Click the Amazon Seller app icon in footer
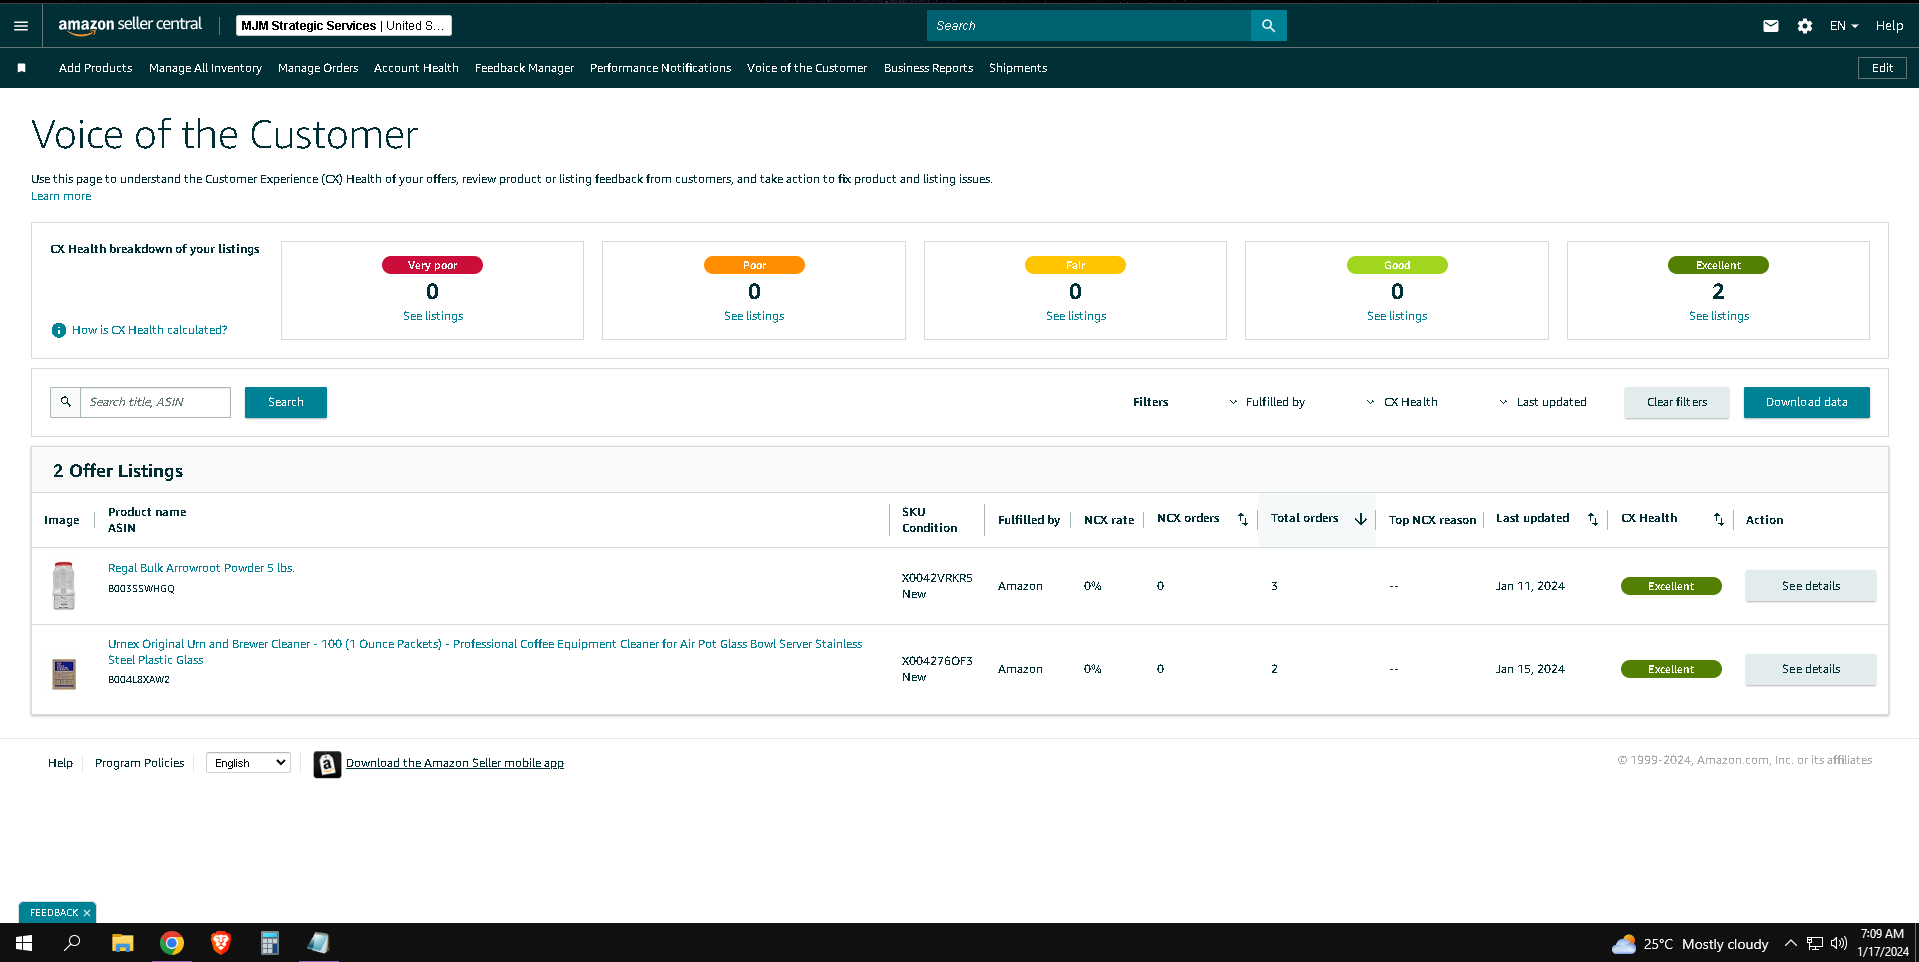Screen dimensions: 1919x962 point(327,764)
